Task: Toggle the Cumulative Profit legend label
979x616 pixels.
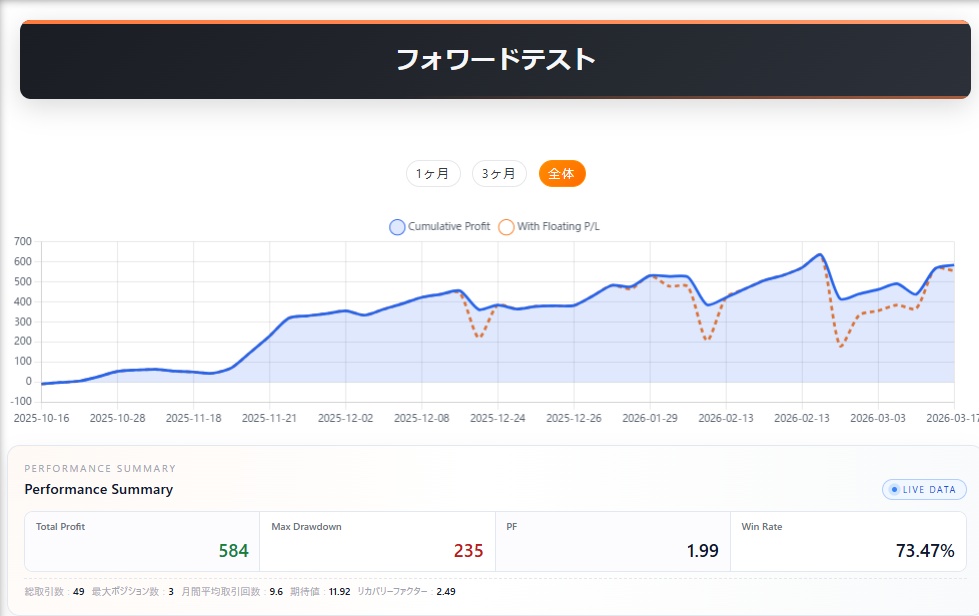Action: [x=449, y=227]
